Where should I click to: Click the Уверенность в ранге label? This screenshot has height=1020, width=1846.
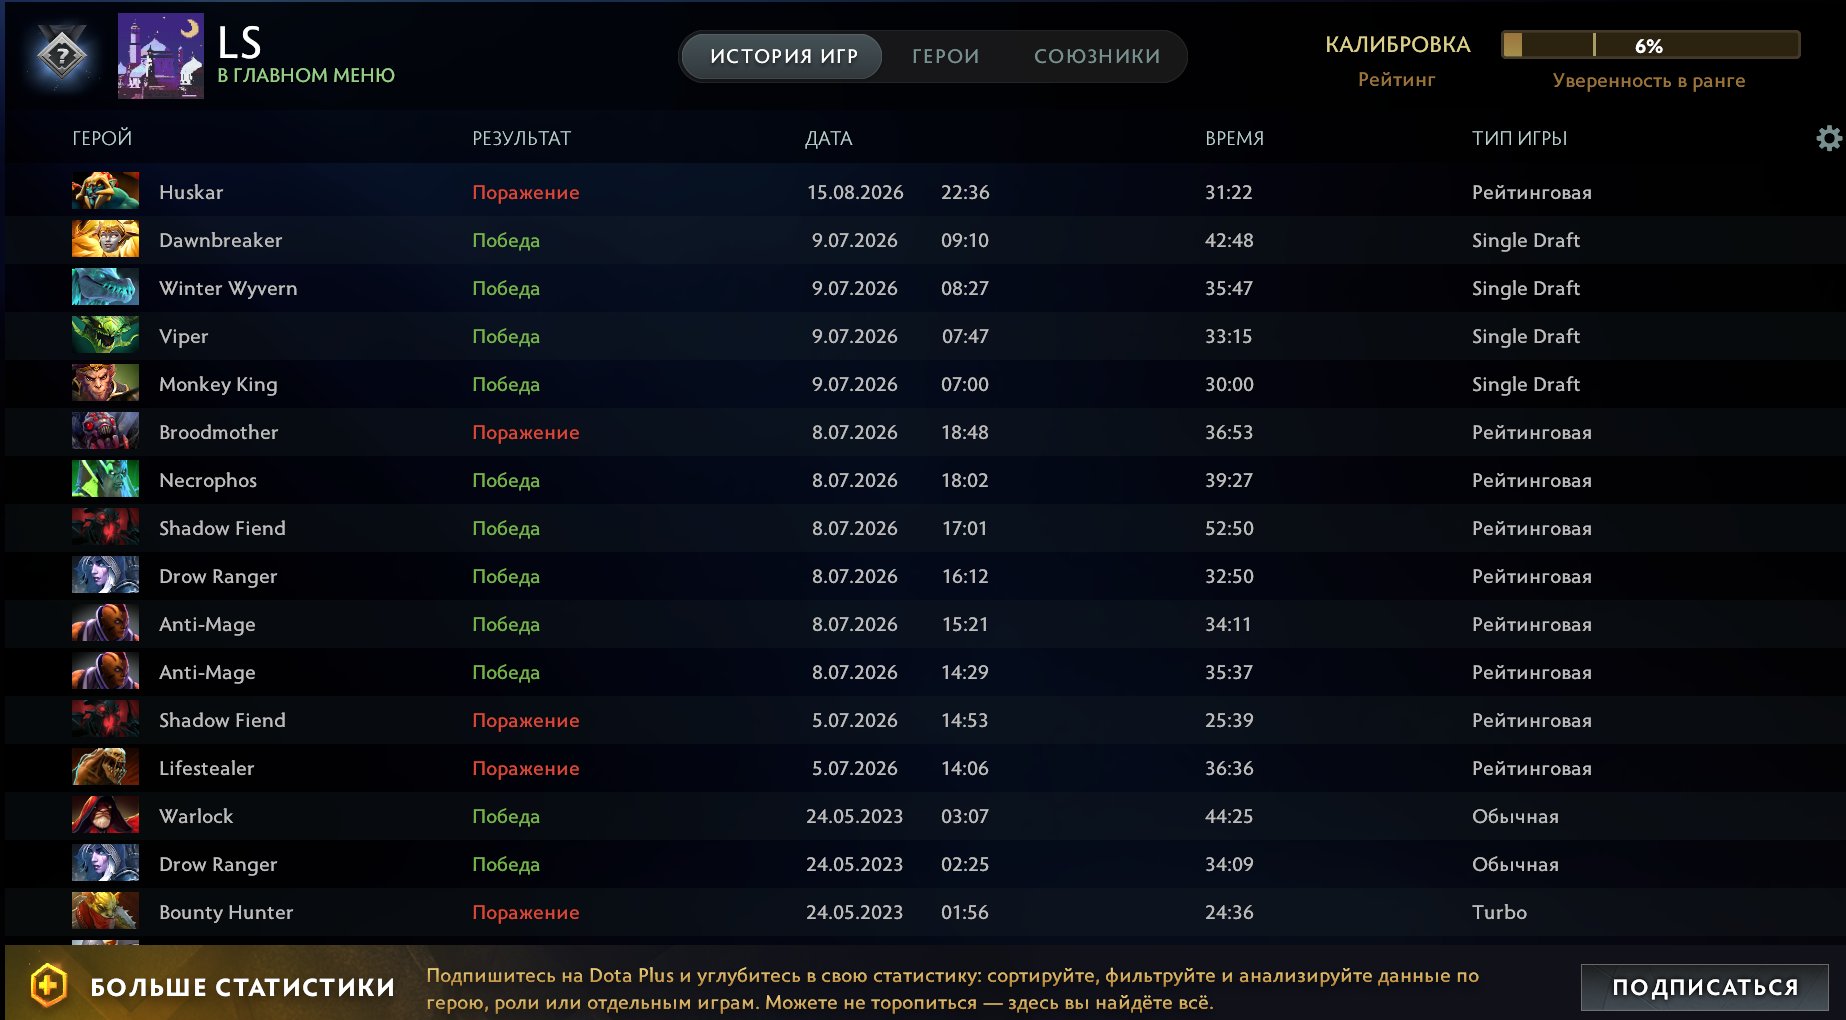click(1648, 80)
